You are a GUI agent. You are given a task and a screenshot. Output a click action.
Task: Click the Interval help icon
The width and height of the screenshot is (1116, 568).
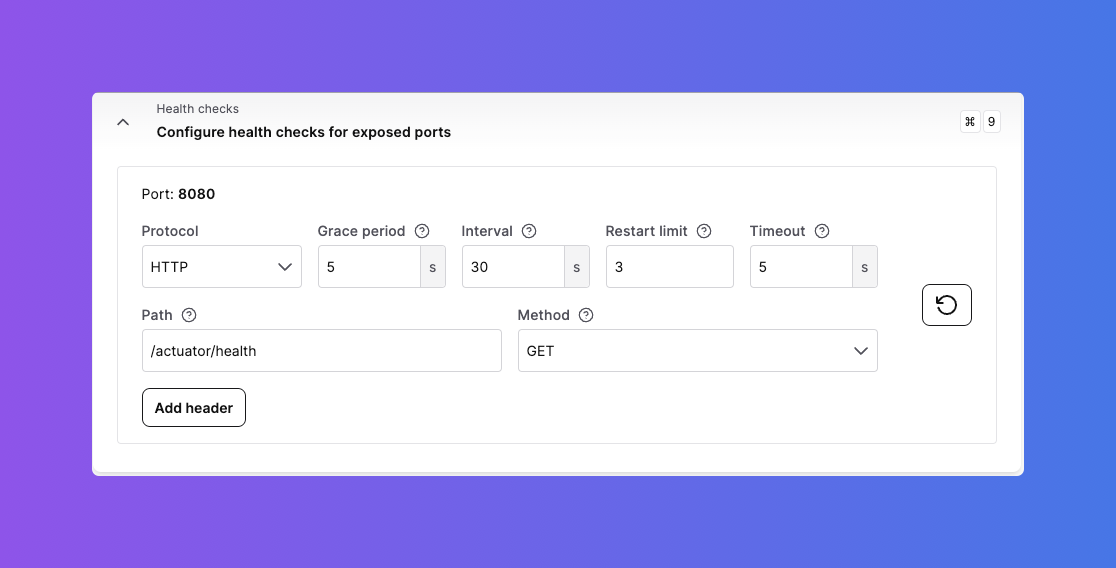point(529,231)
